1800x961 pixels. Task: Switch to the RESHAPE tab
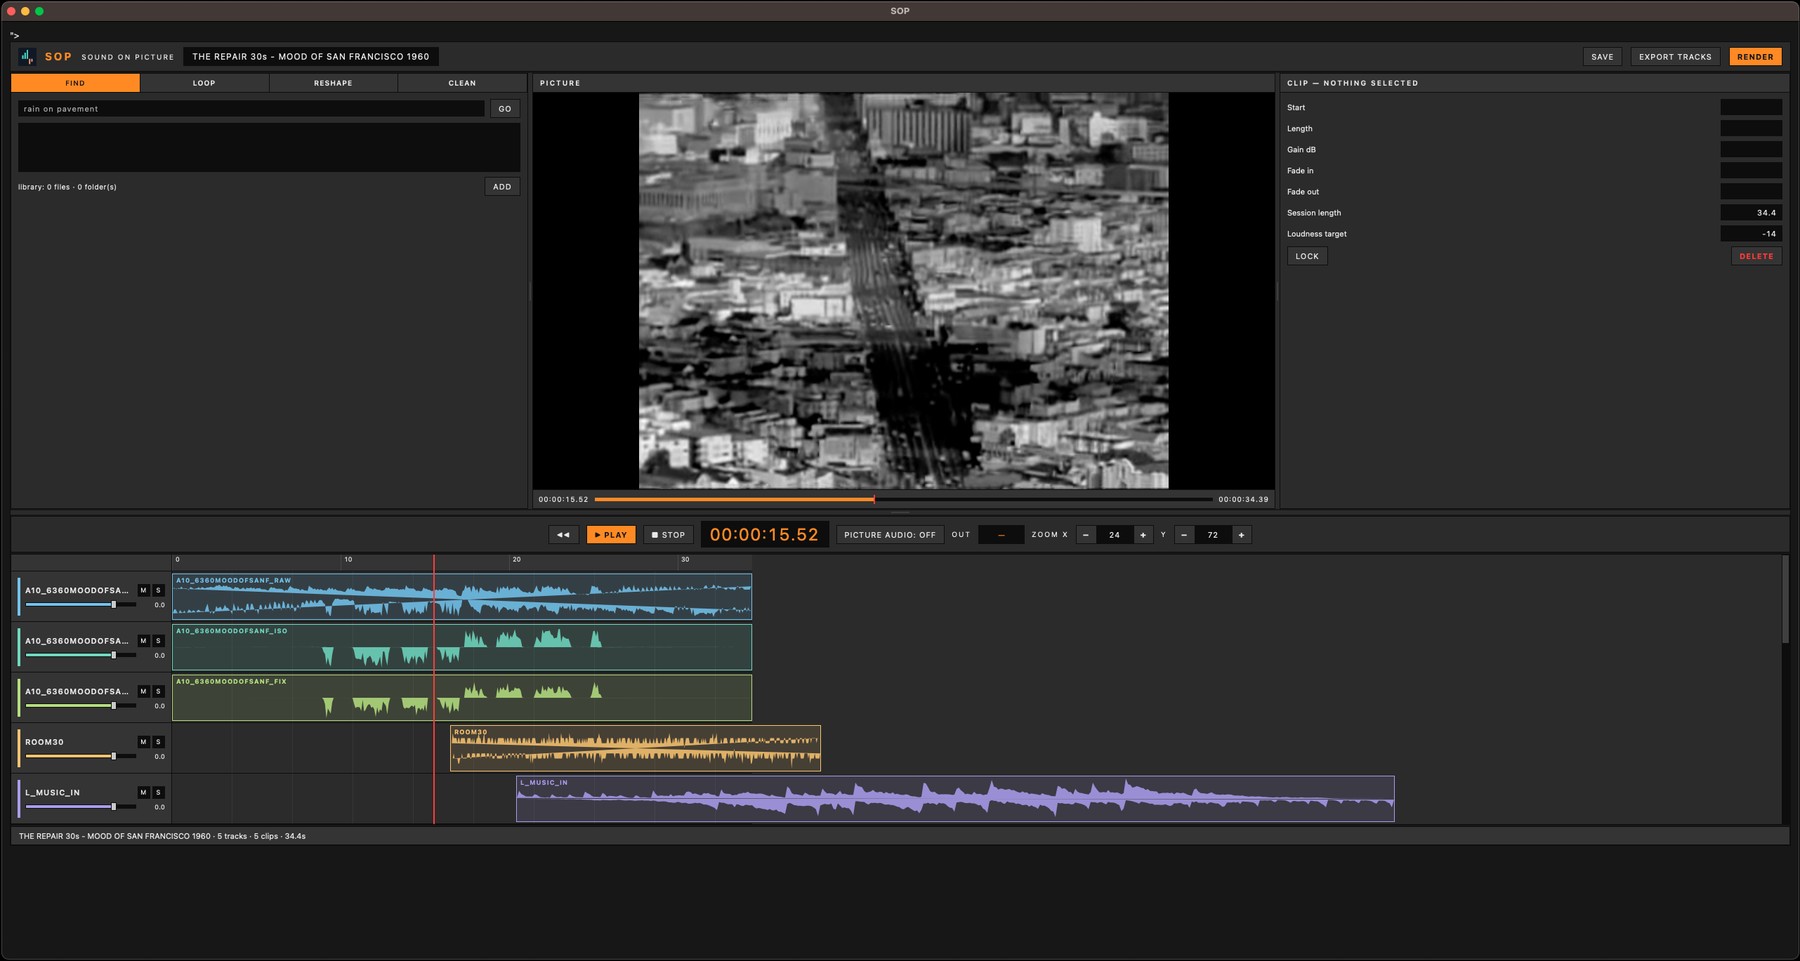point(333,83)
